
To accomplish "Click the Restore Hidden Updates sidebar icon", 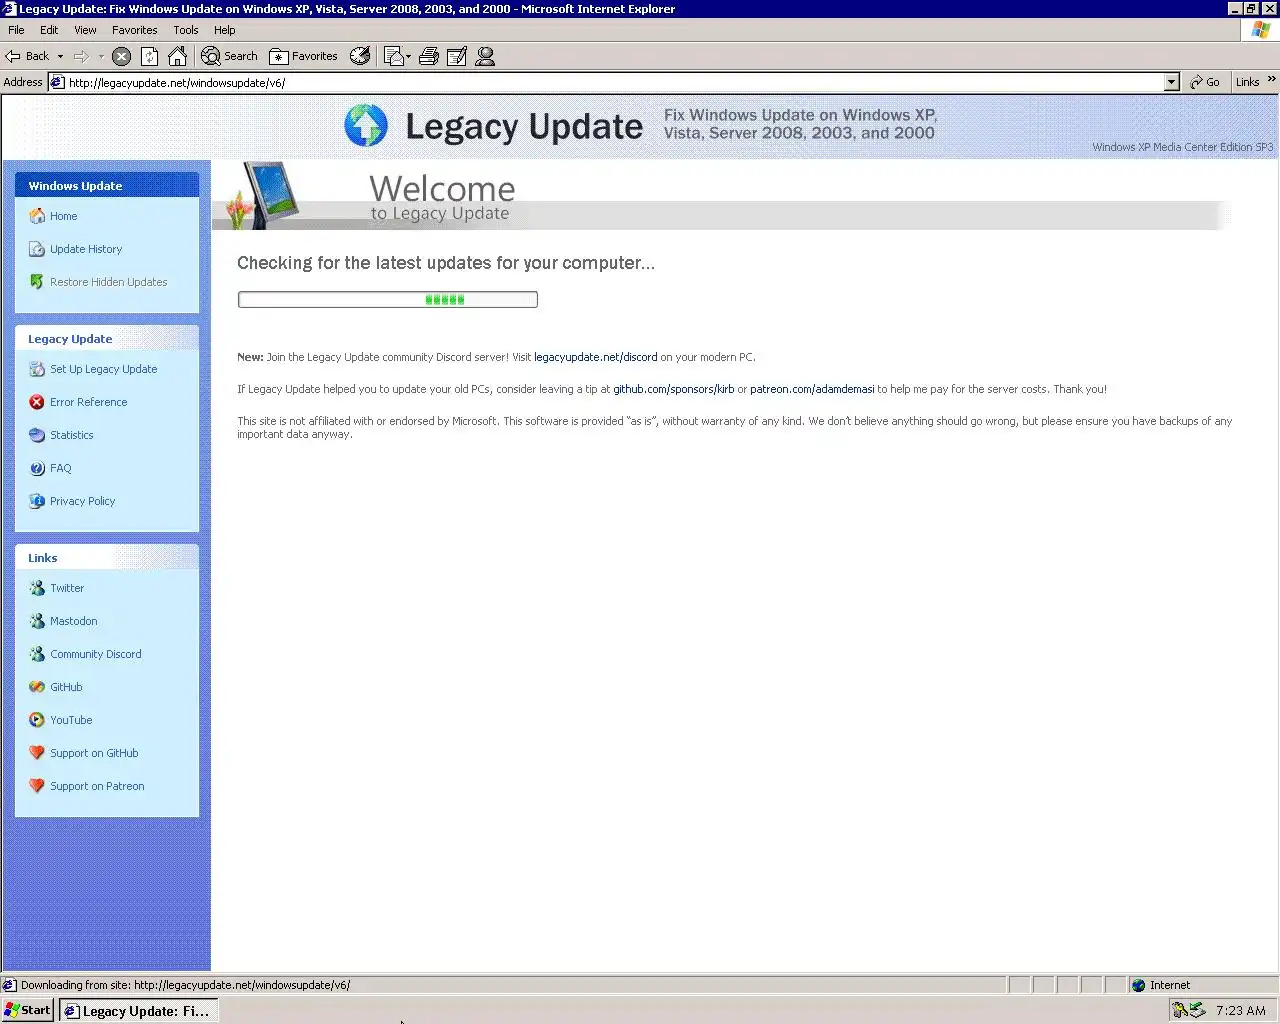I will (x=37, y=282).
